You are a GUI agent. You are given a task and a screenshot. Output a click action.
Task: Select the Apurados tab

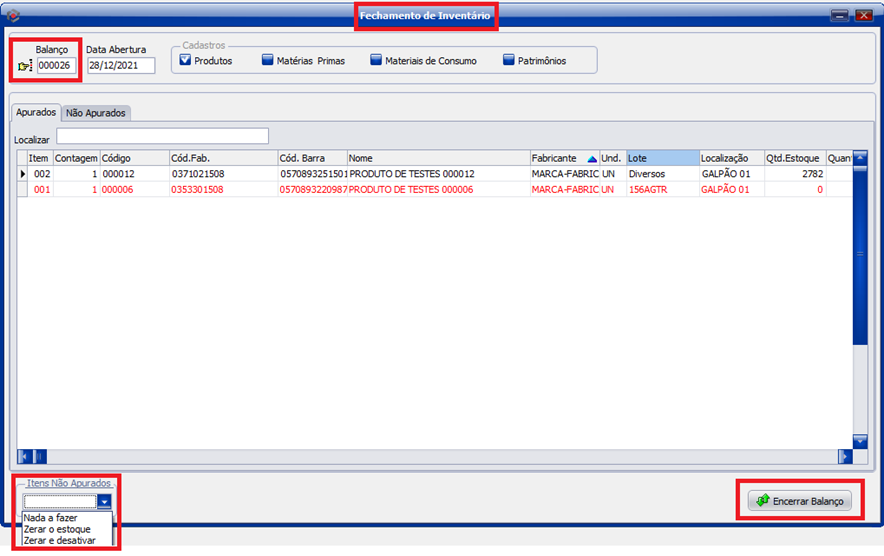click(36, 113)
